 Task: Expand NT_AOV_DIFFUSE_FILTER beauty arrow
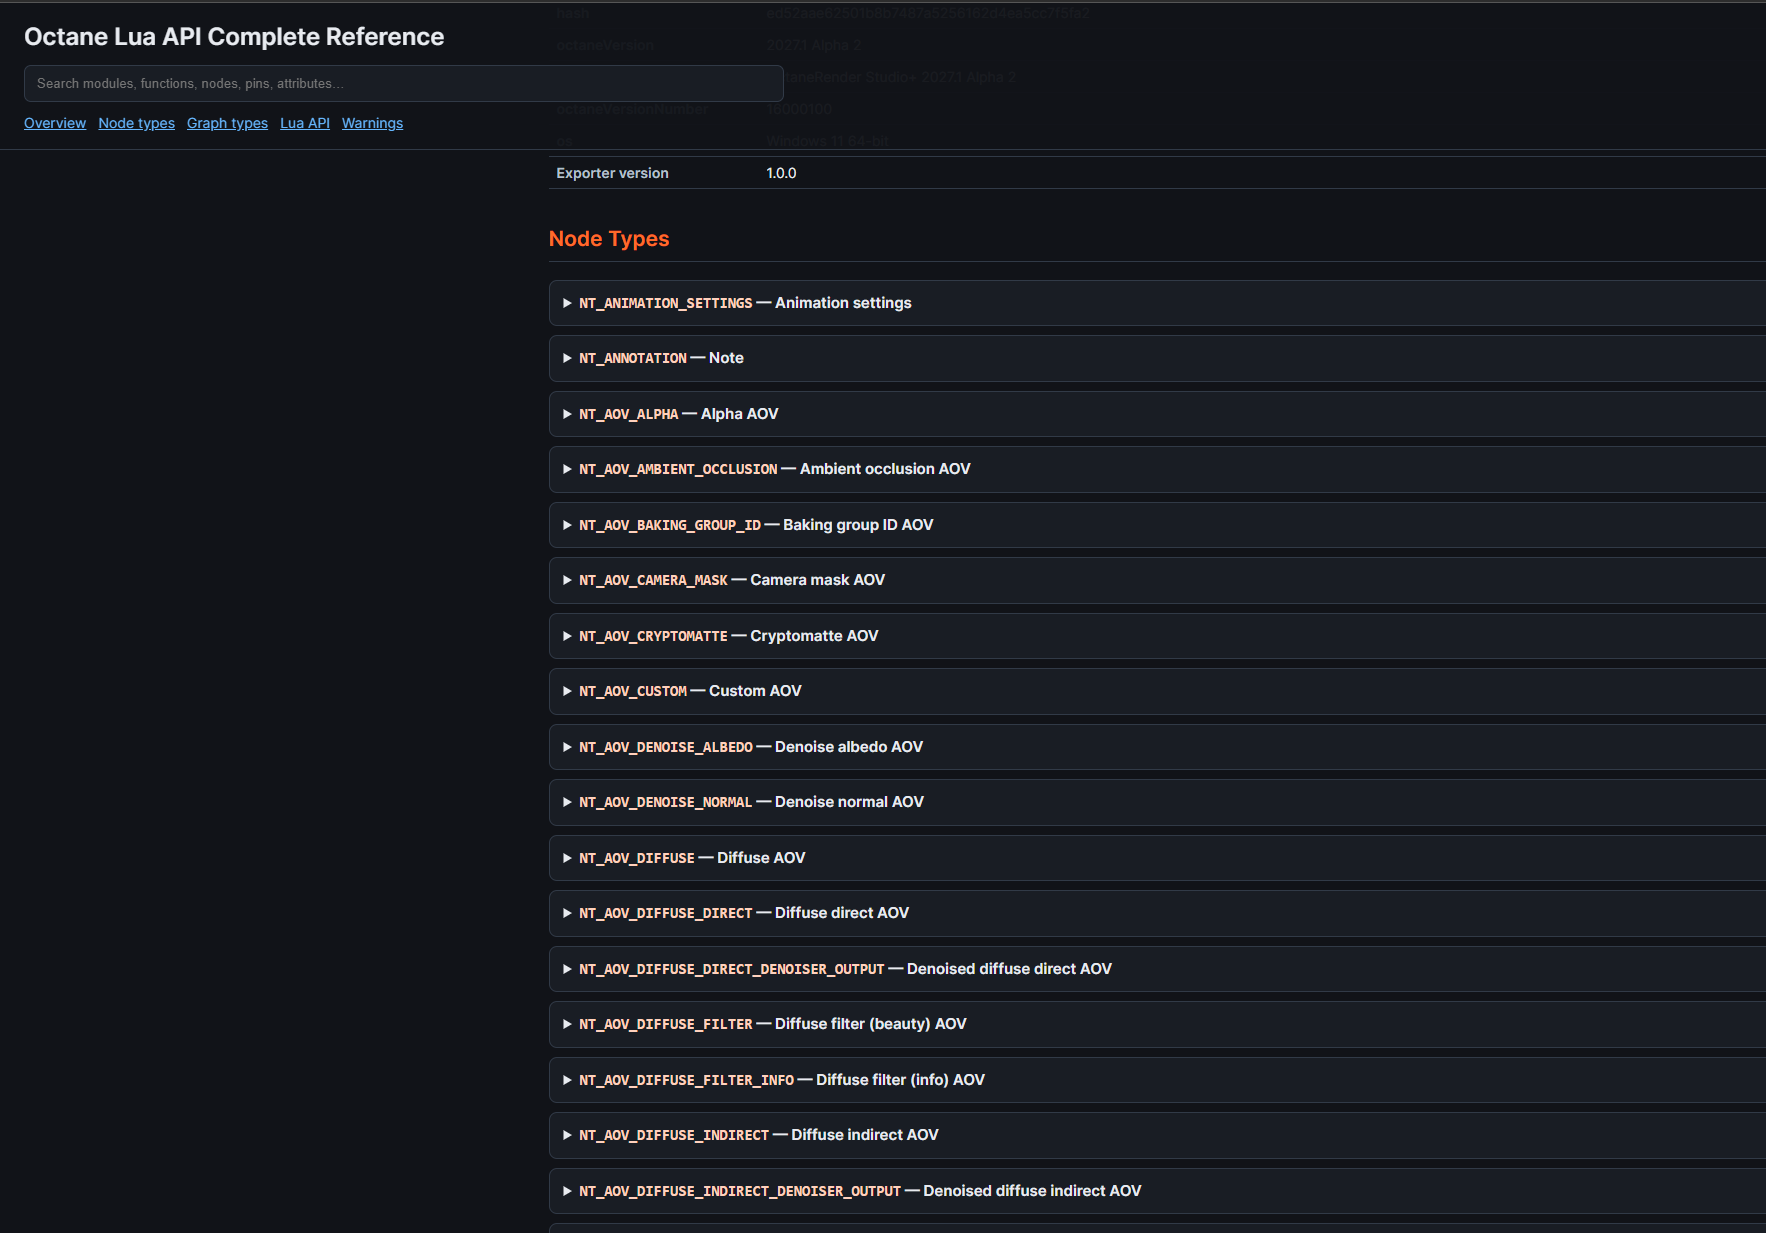click(567, 1024)
